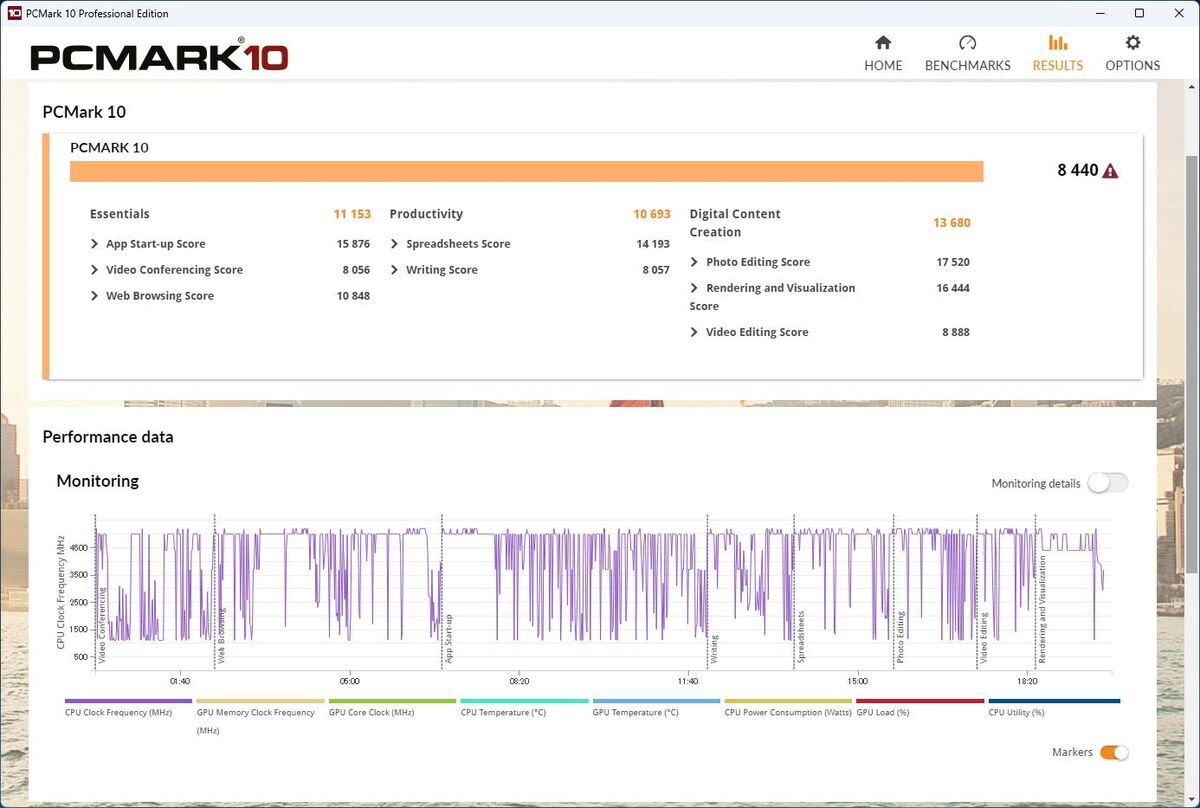Click the 08:20 time axis label

tap(519, 681)
